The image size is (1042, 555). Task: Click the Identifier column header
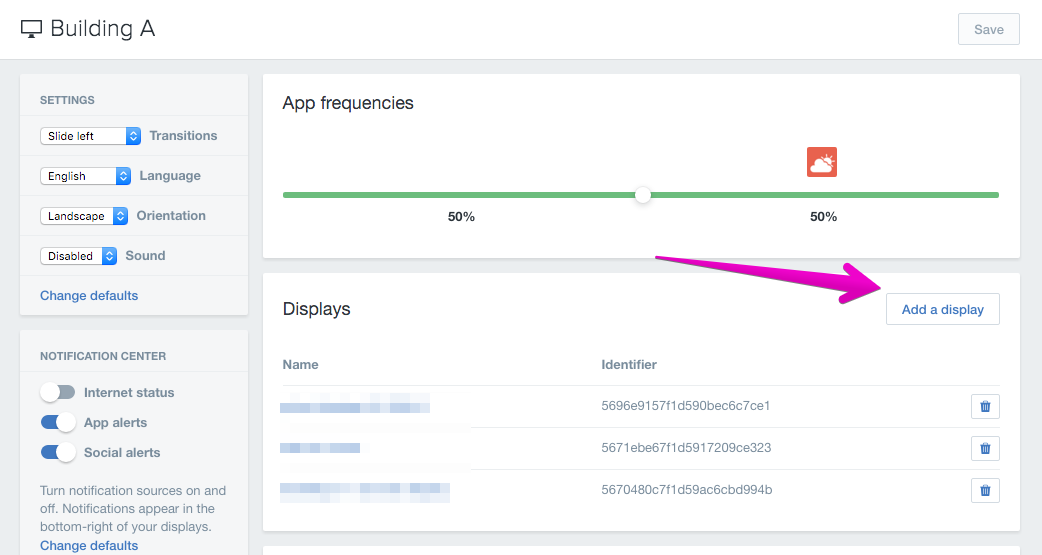point(629,364)
